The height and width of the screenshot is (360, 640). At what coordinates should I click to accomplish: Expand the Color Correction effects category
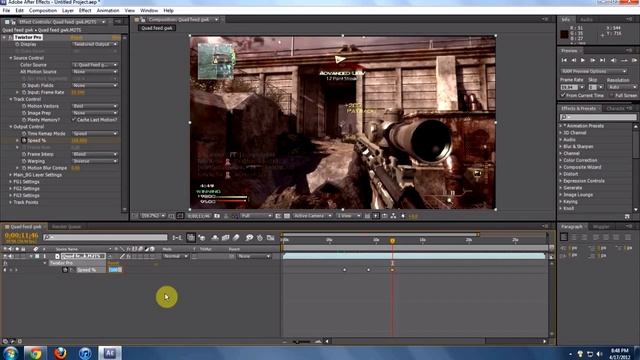pos(561,160)
